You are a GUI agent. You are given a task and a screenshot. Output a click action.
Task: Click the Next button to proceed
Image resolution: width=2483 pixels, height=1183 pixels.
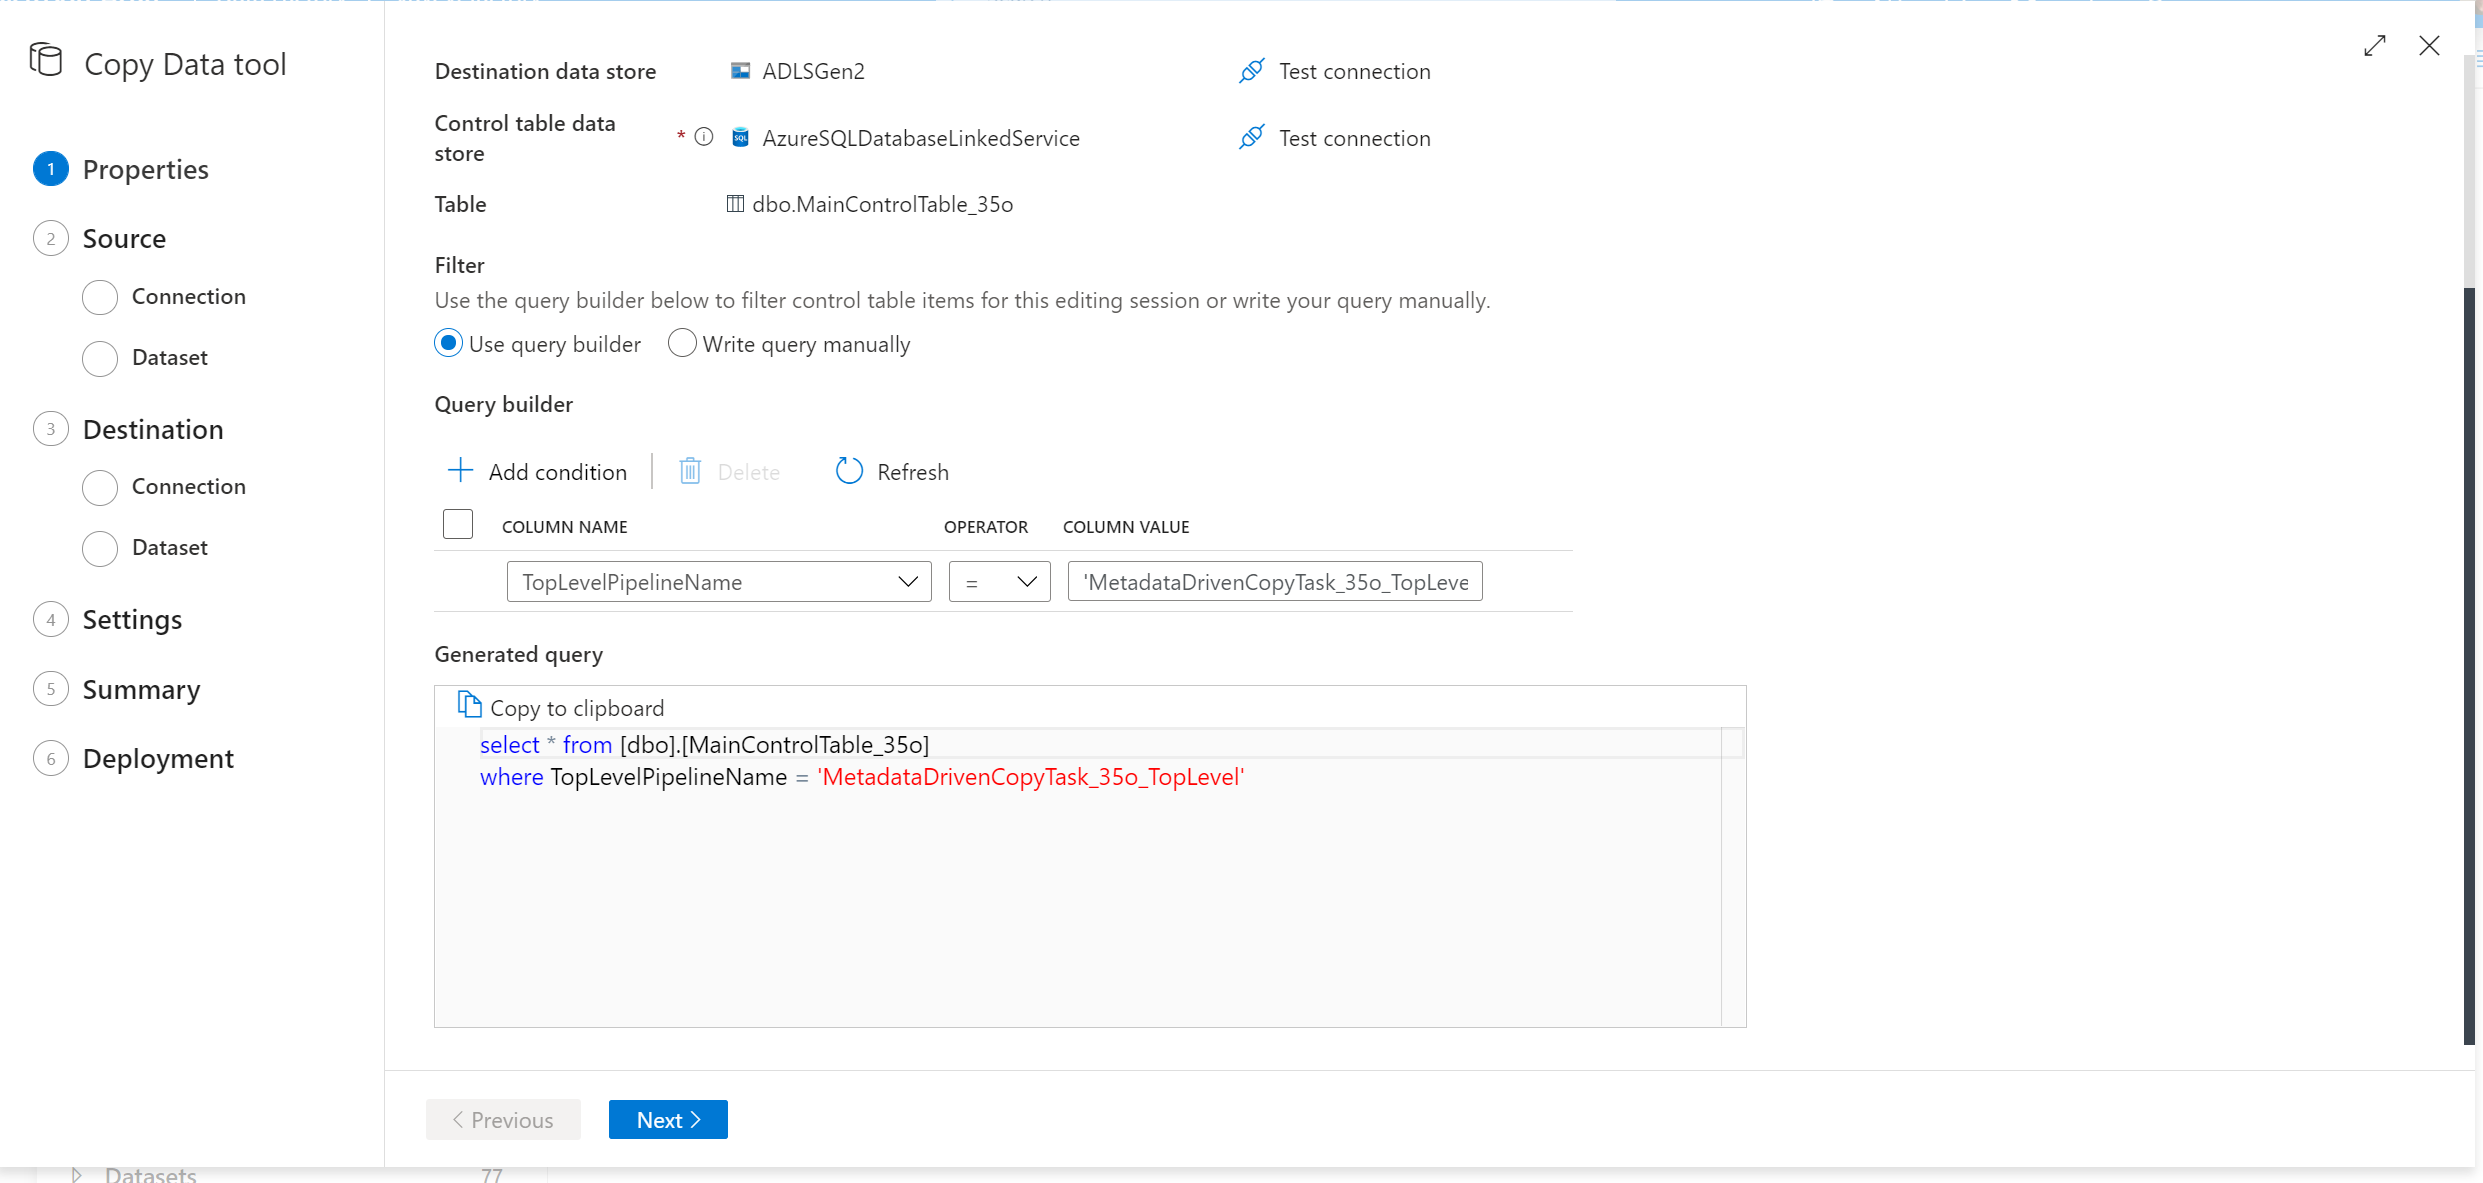click(670, 1120)
